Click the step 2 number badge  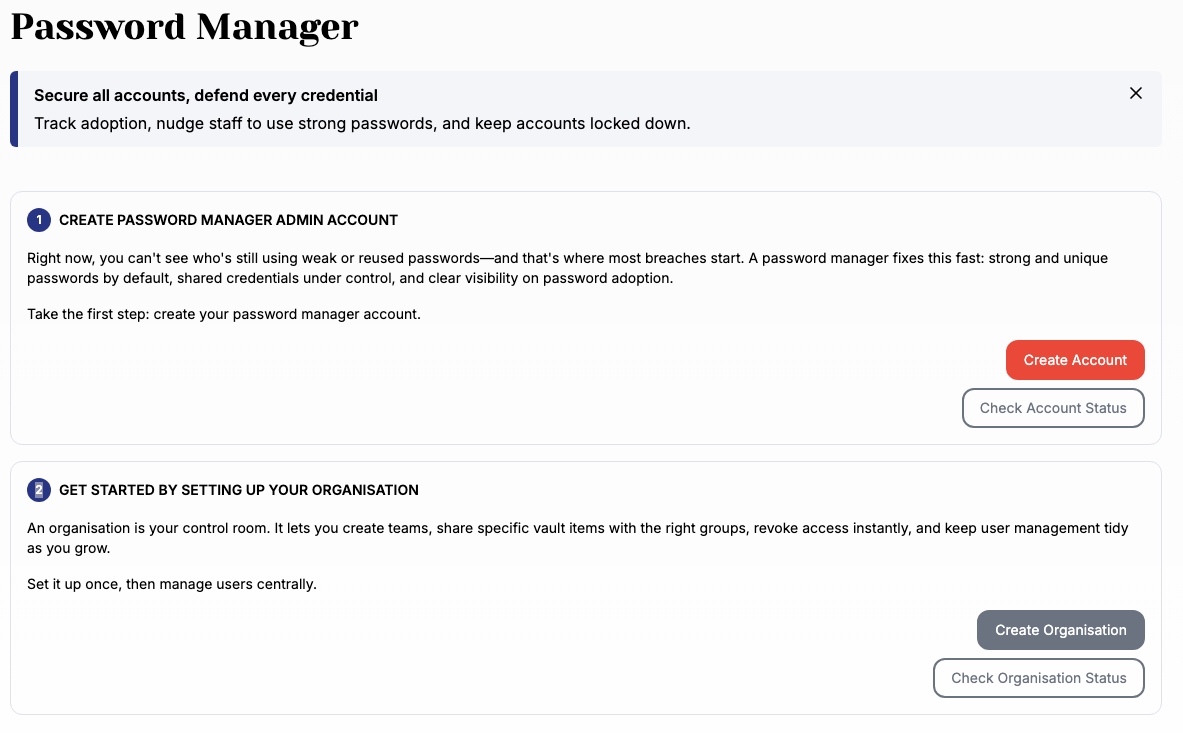click(x=39, y=490)
